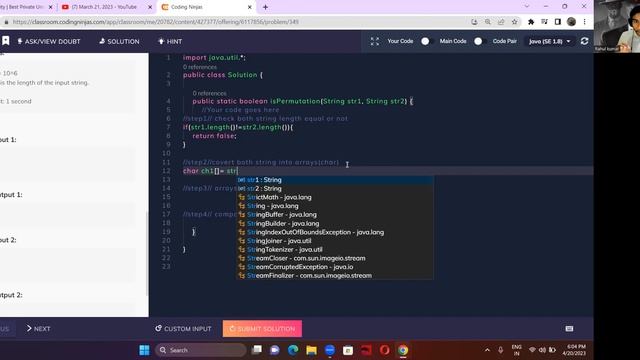640x360 pixels.
Task: Open the Chrome three-dot menu
Action: 584,22
